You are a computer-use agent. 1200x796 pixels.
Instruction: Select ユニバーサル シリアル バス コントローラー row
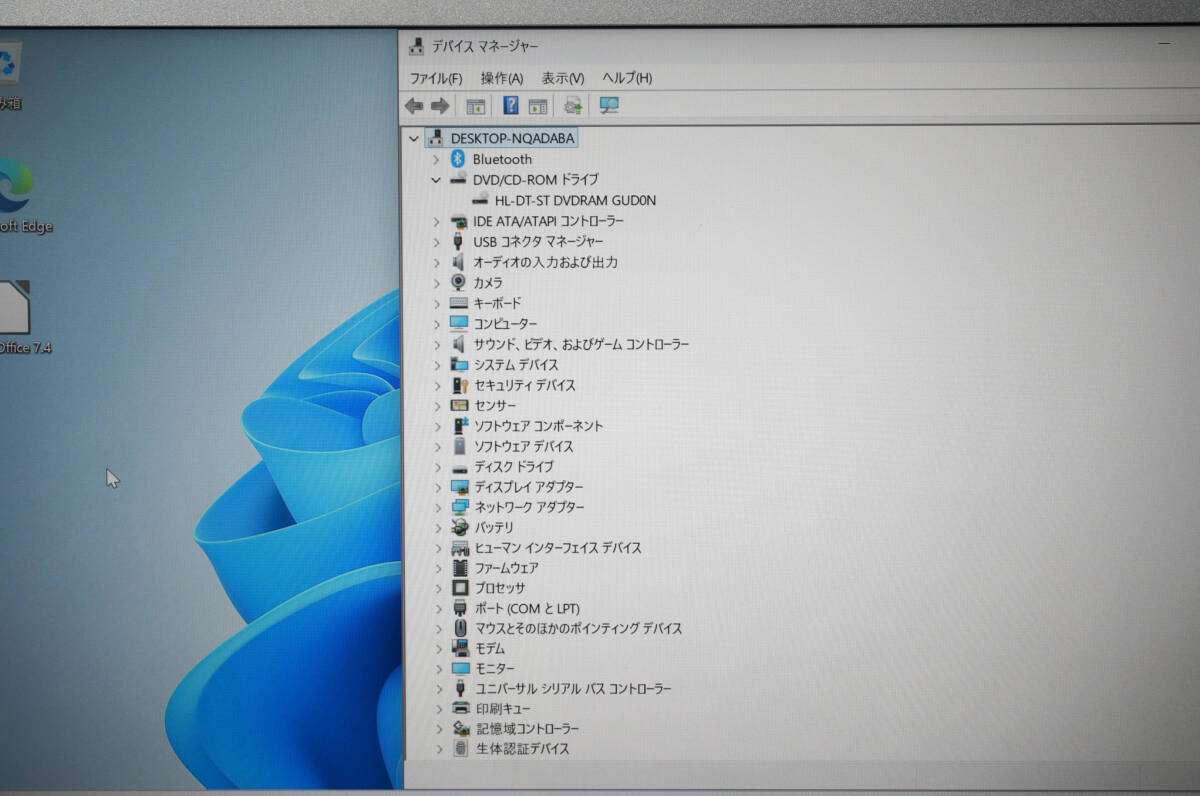pos(574,689)
